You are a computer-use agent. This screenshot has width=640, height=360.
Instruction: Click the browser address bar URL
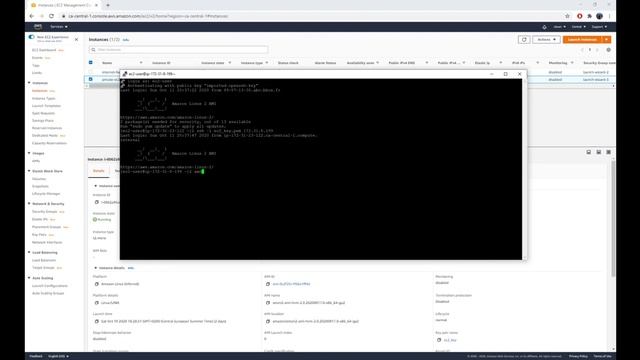[x=148, y=16]
